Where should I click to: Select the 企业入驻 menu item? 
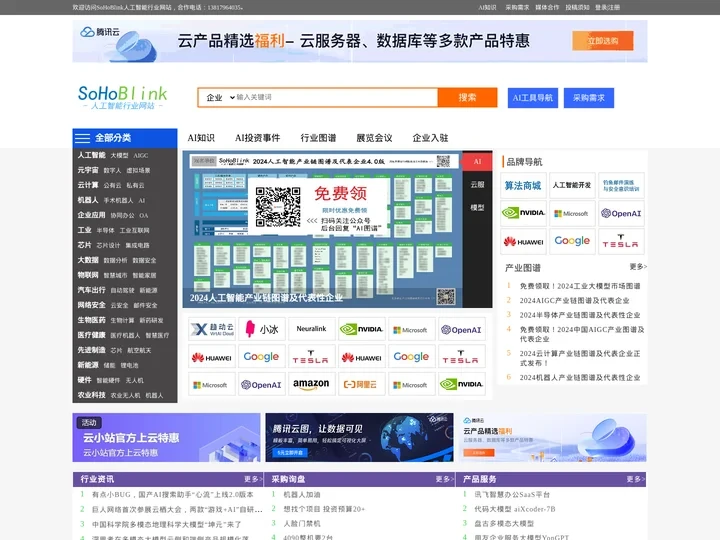click(430, 138)
